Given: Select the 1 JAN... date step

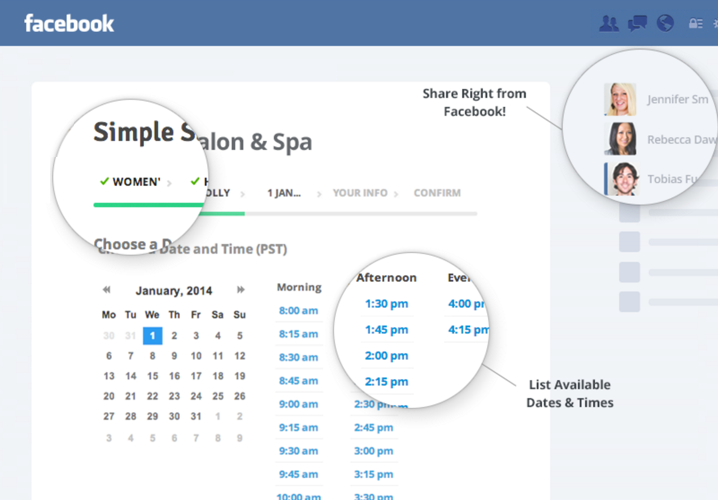Looking at the screenshot, I should point(284,193).
